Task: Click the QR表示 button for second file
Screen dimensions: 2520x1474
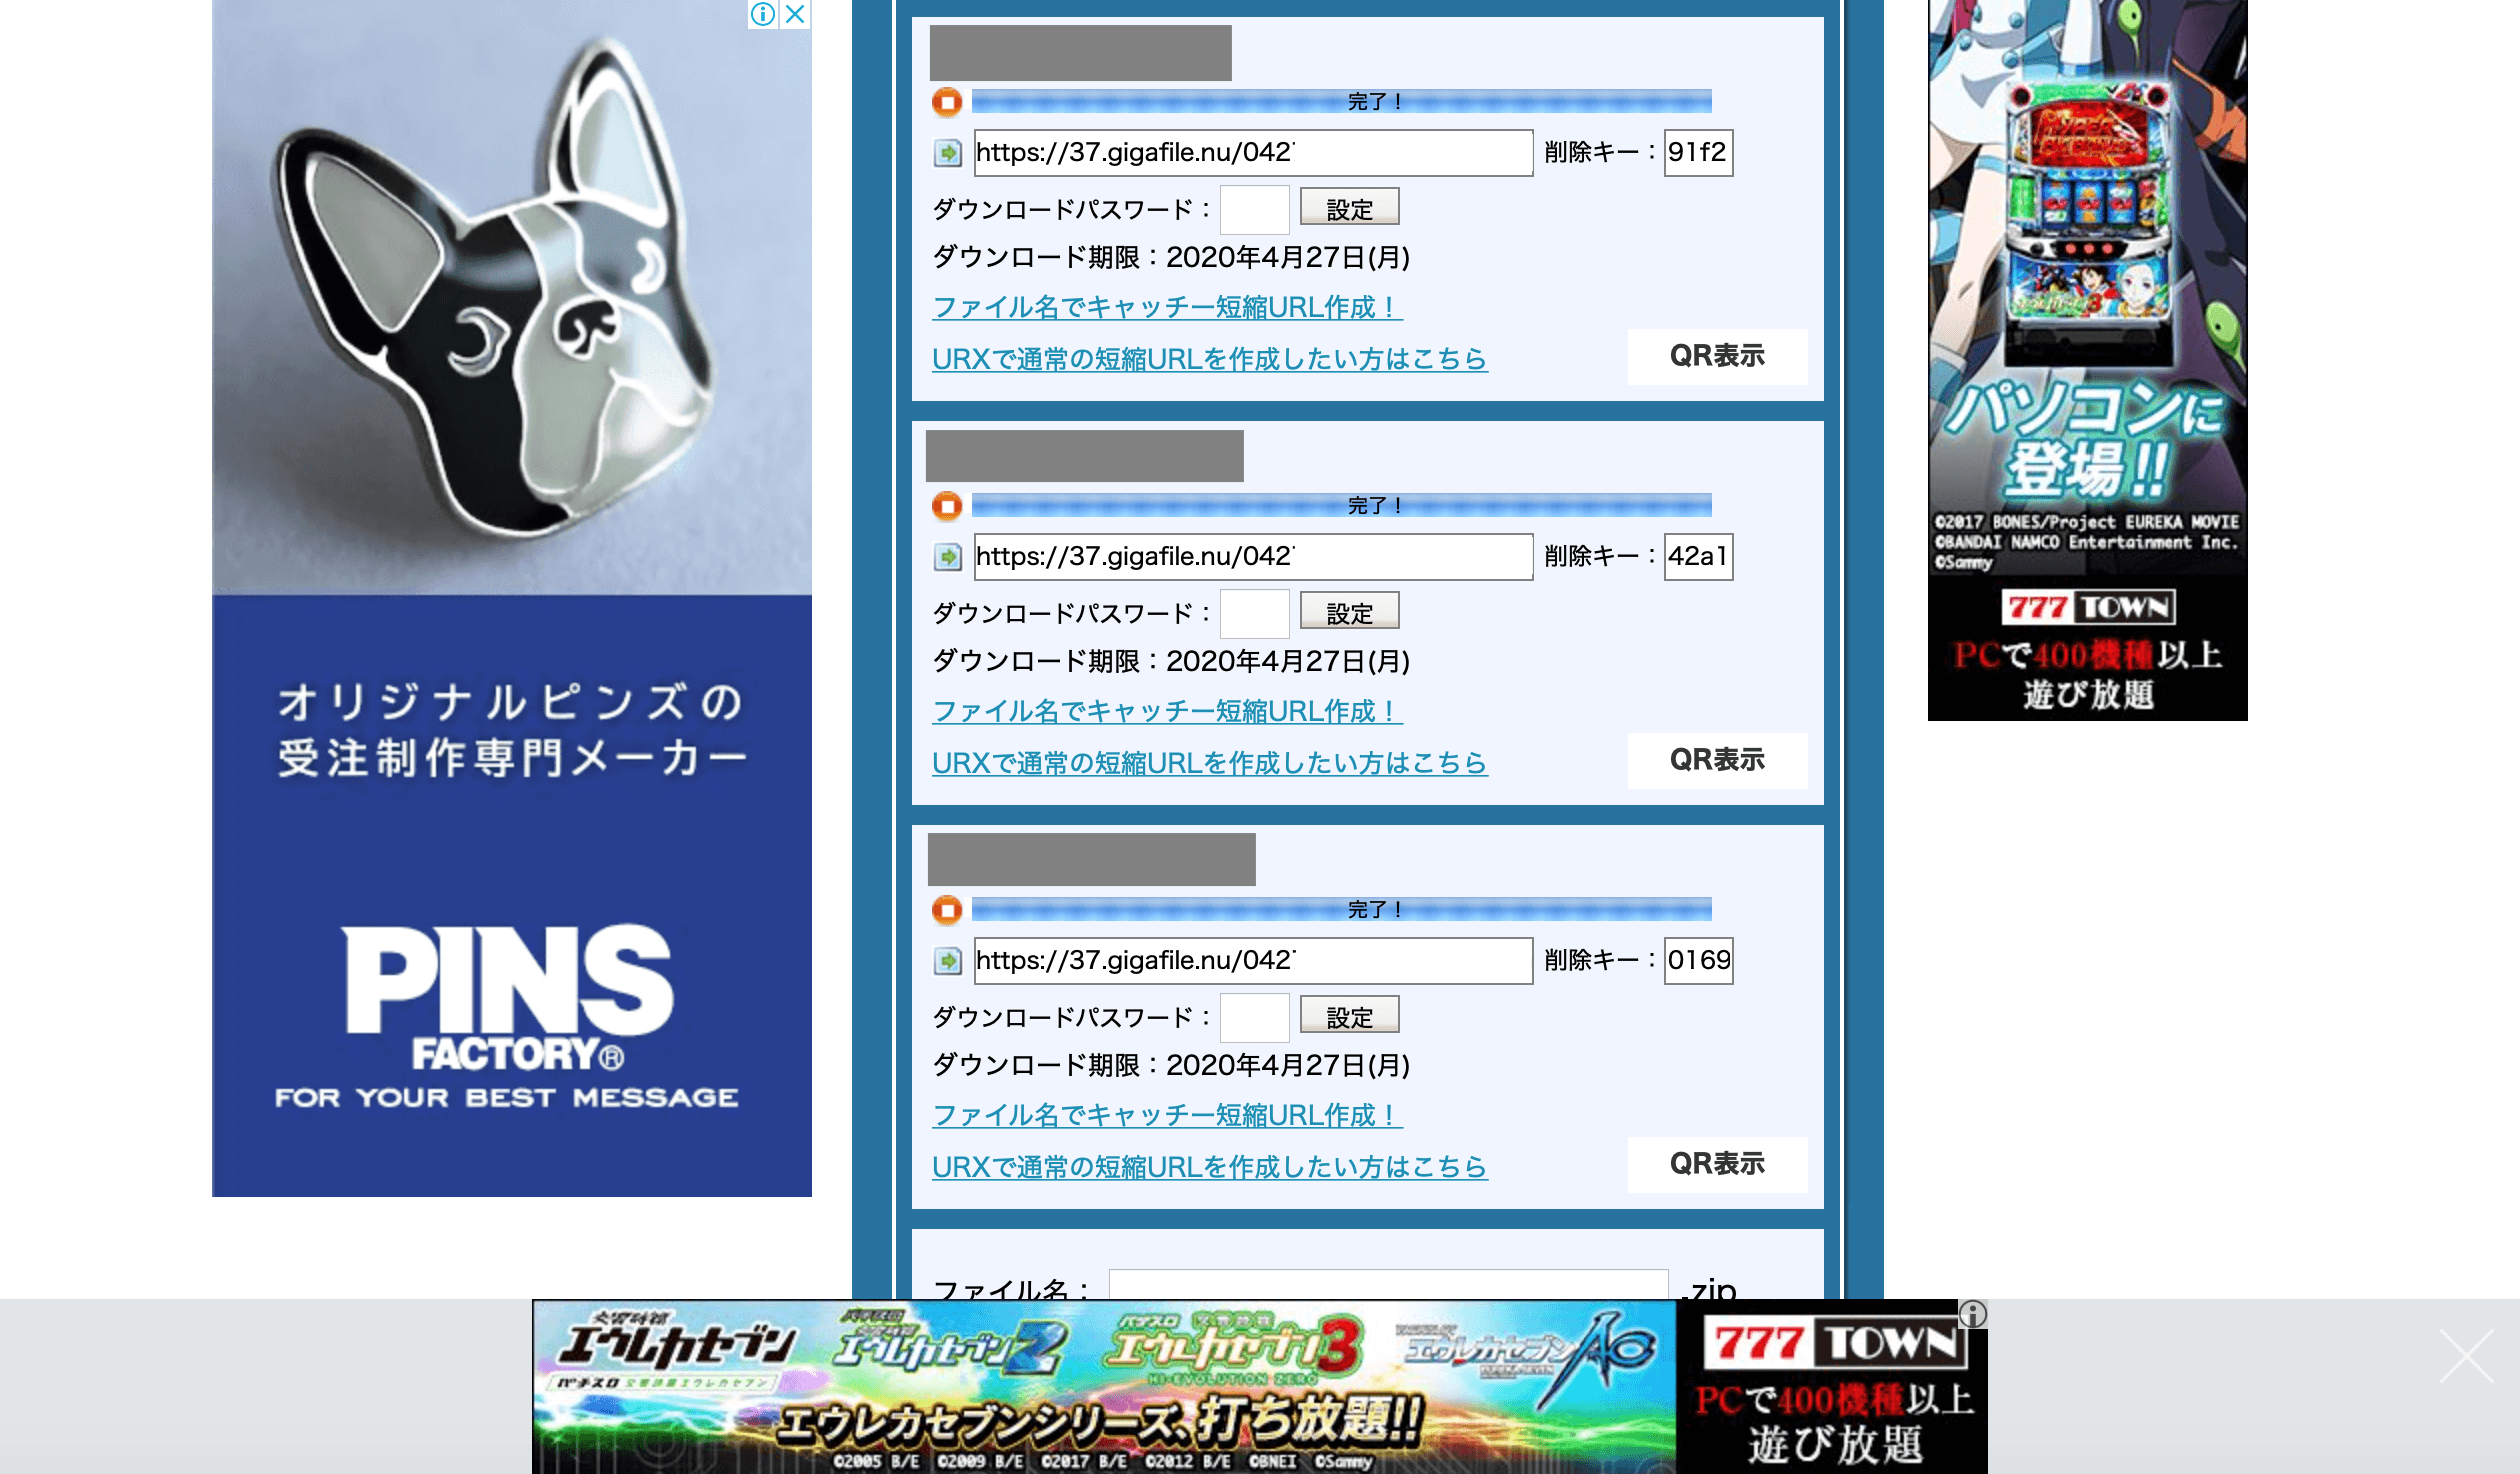Action: click(1716, 758)
